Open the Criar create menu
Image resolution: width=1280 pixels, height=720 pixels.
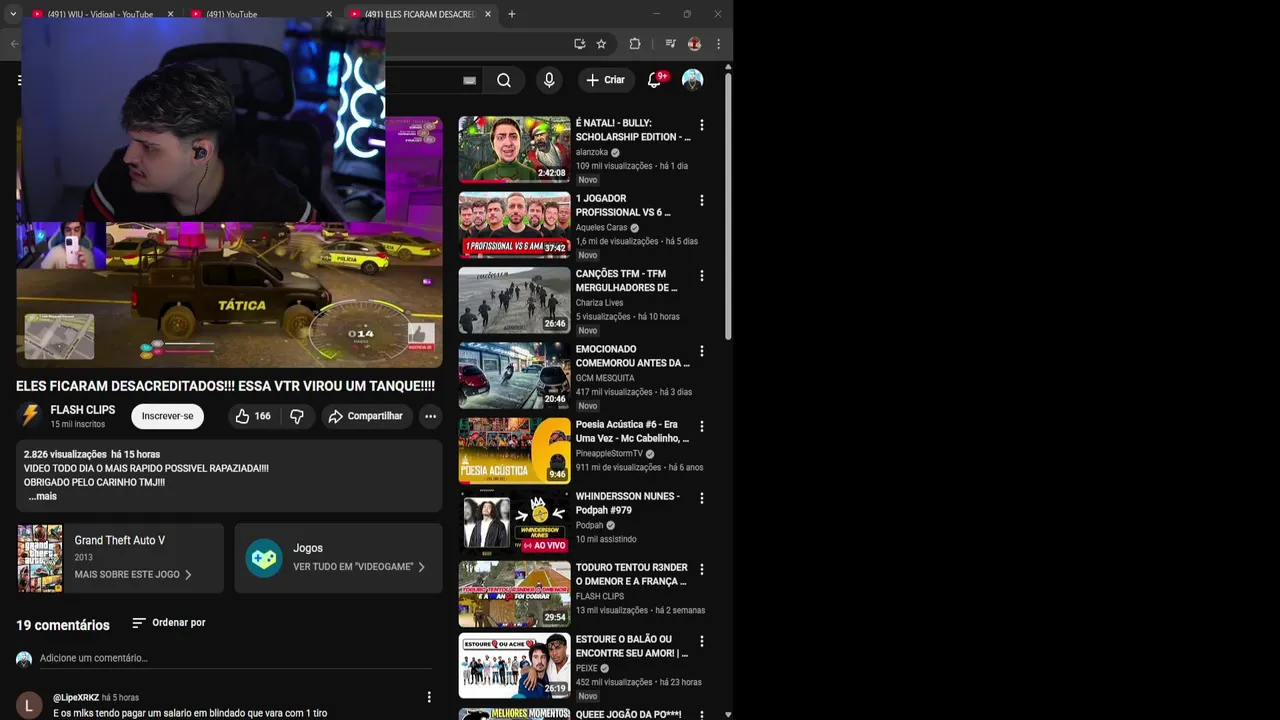(x=606, y=80)
